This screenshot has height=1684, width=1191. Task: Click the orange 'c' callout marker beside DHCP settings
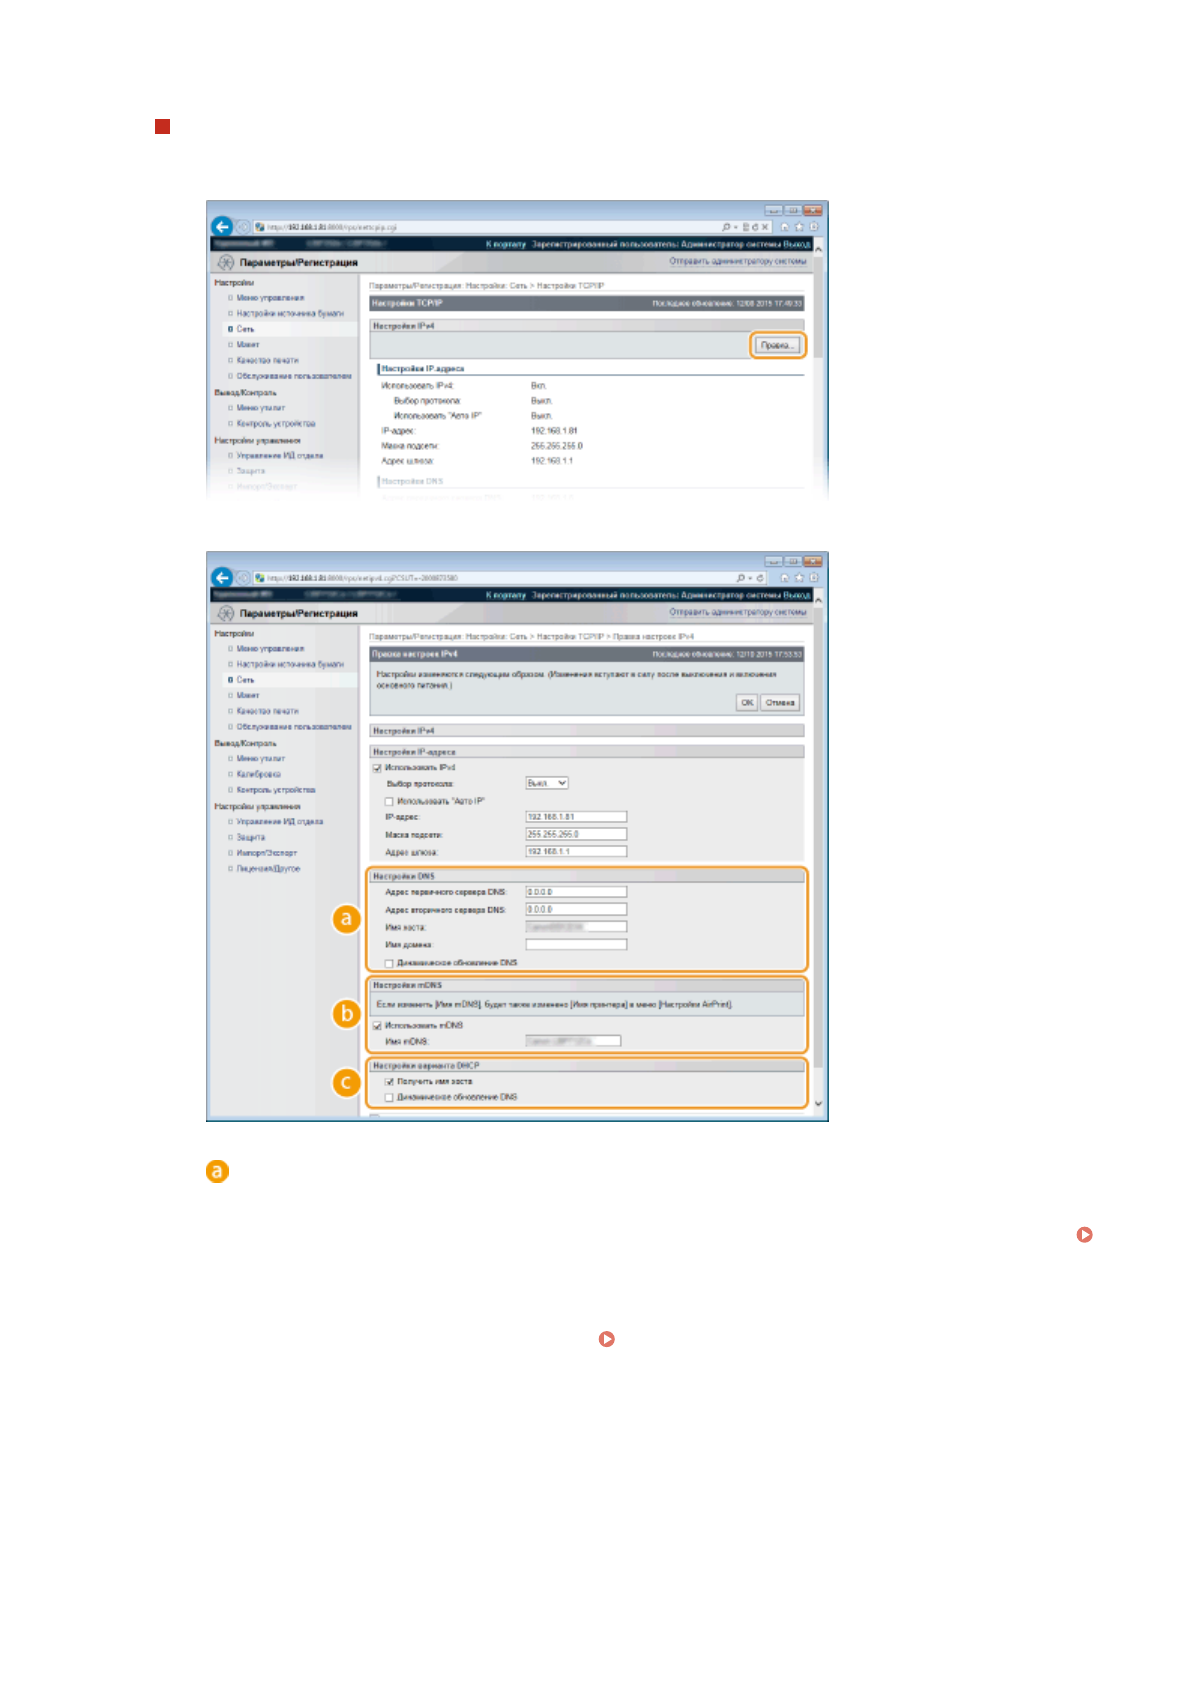(346, 1082)
